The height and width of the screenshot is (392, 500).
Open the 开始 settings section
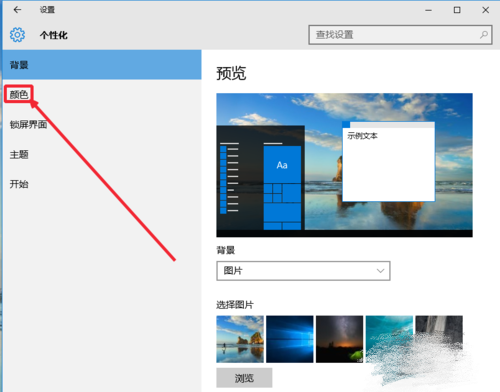[19, 184]
